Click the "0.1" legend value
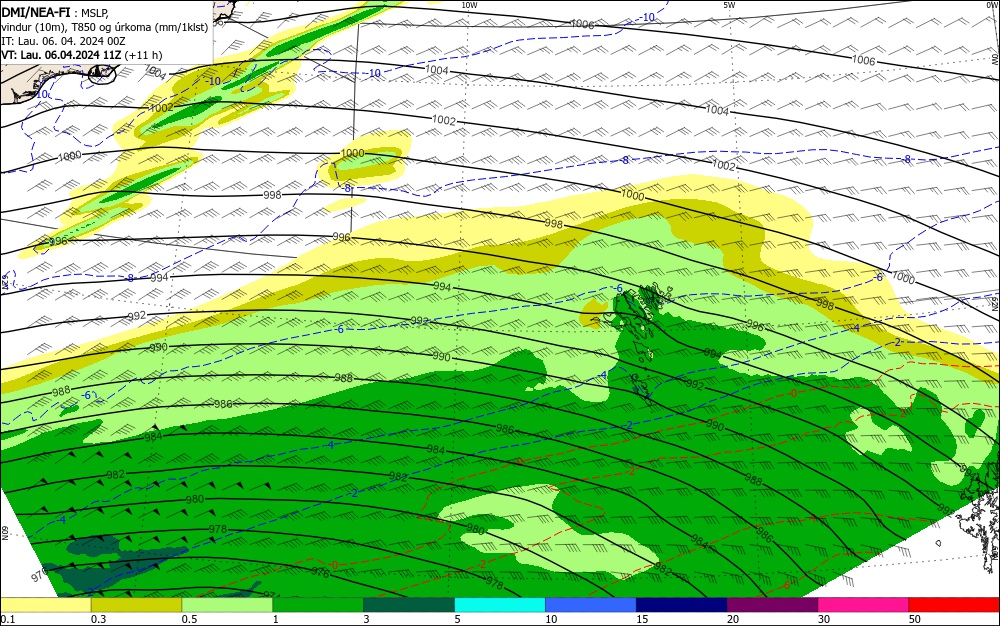Screen dimensions: 1000x626 (x=7, y=619)
